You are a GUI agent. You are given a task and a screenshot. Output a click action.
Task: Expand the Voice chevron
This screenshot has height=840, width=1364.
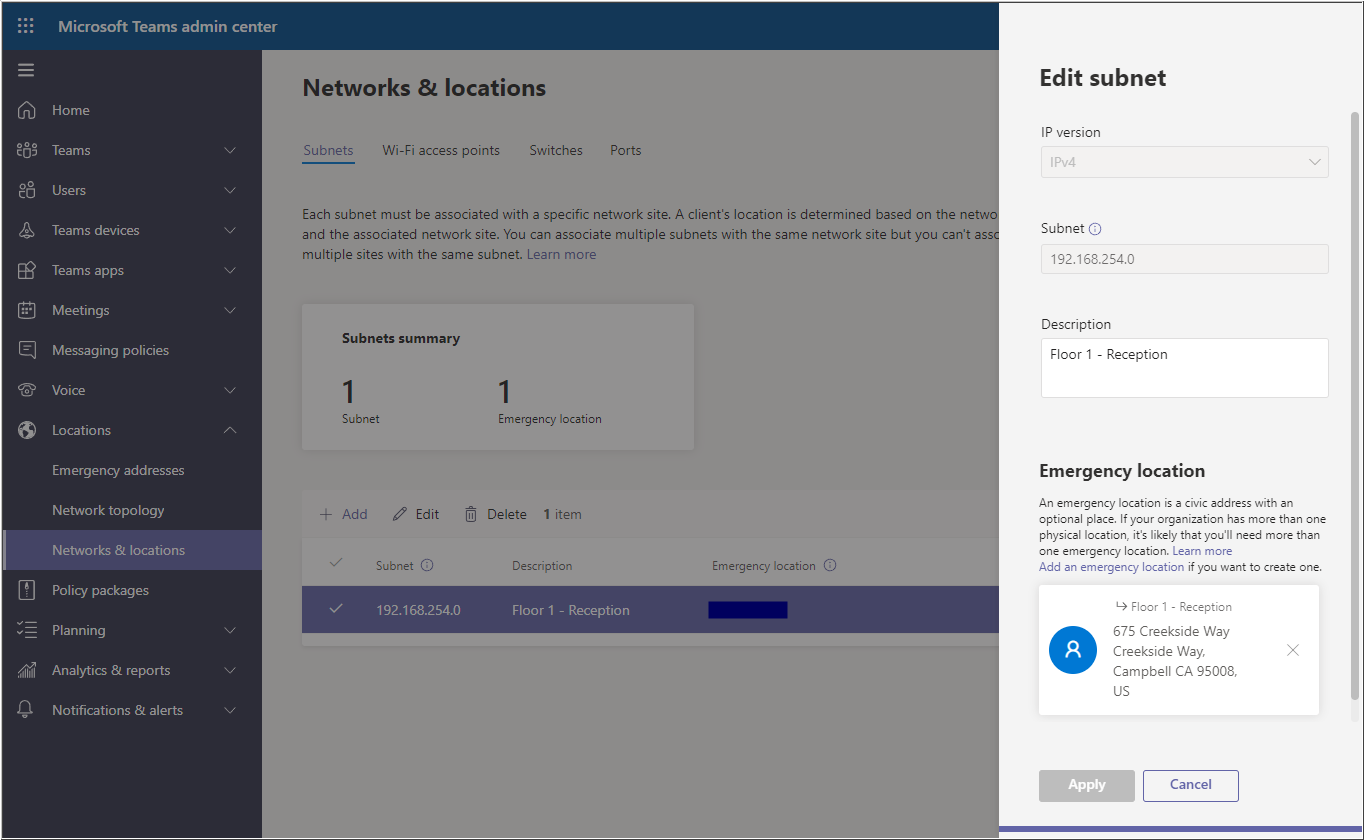click(230, 390)
